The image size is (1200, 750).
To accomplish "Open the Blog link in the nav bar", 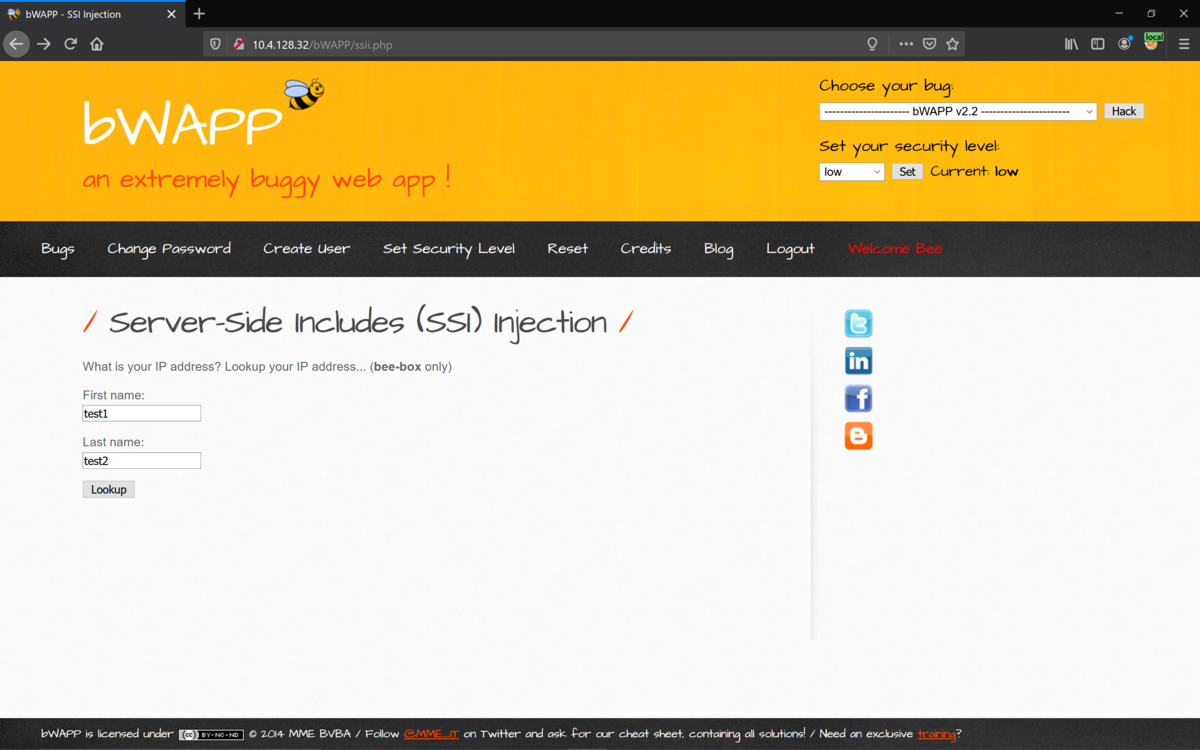I will pyautogui.click(x=718, y=249).
